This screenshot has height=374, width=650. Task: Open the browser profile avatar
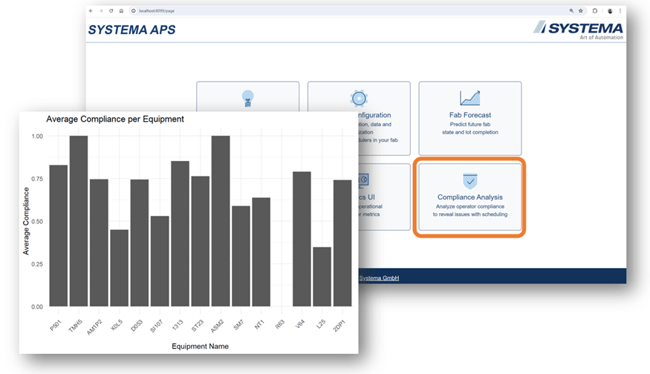[610, 11]
